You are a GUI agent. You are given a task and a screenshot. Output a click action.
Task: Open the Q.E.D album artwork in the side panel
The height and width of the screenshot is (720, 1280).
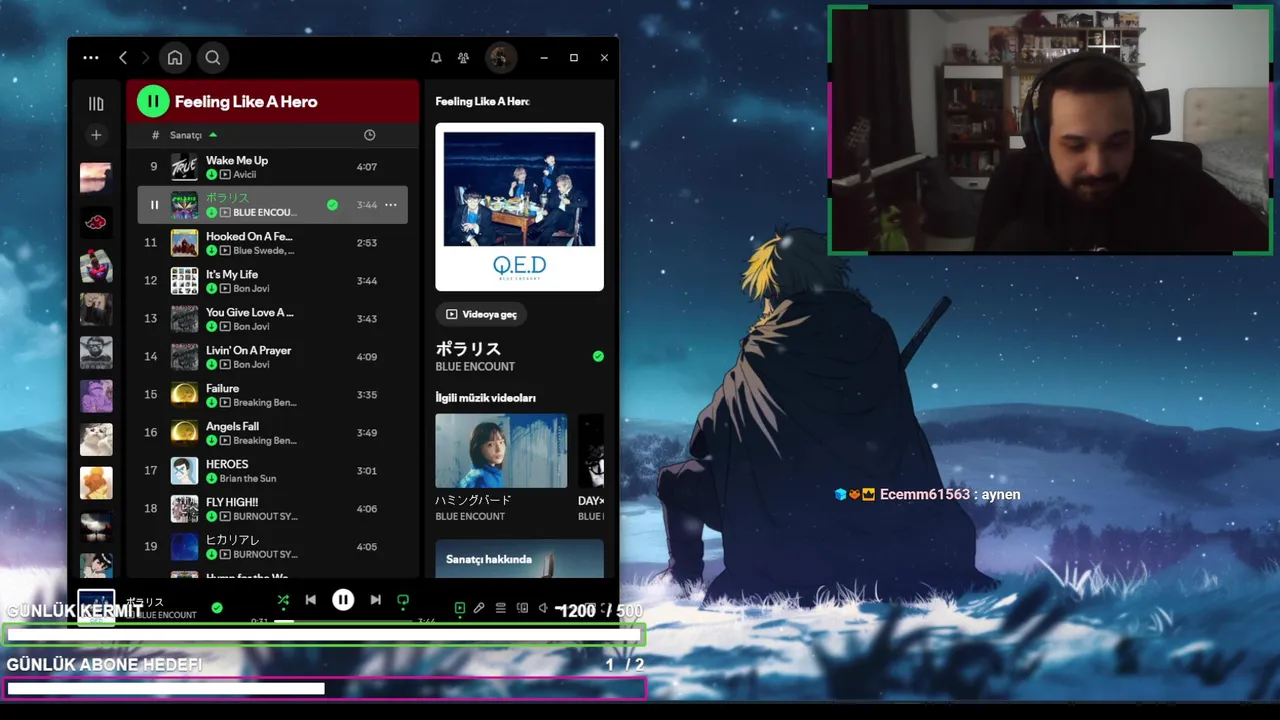point(519,207)
